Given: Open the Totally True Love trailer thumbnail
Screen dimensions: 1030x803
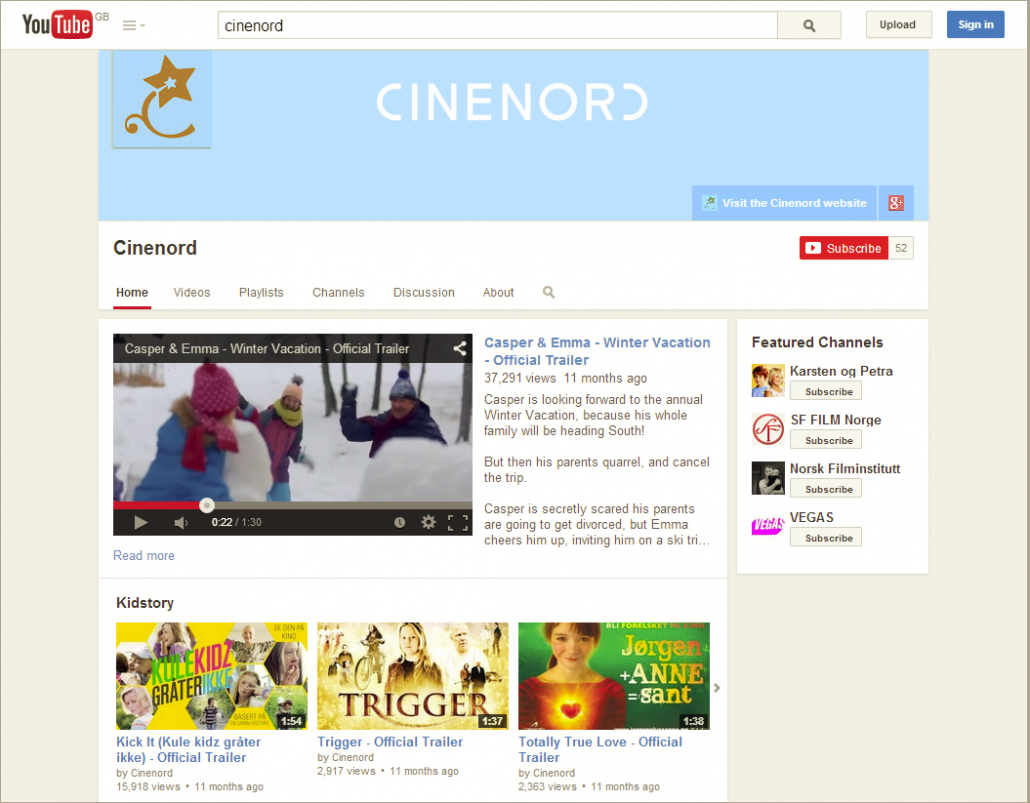Looking at the screenshot, I should (x=614, y=676).
